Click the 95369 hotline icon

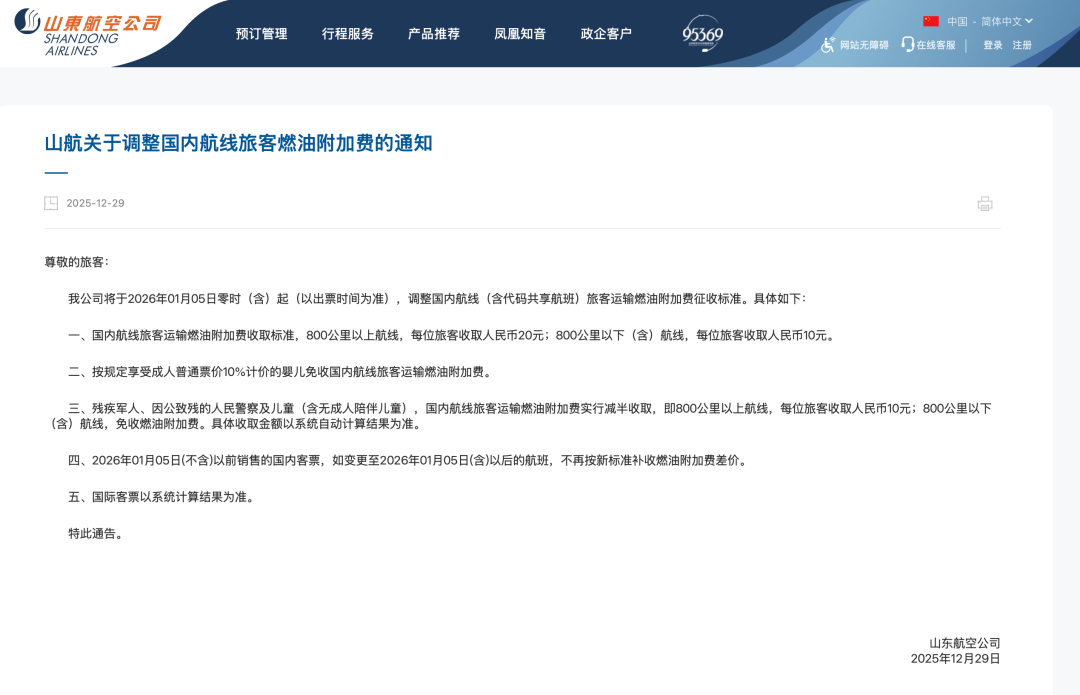click(x=703, y=34)
